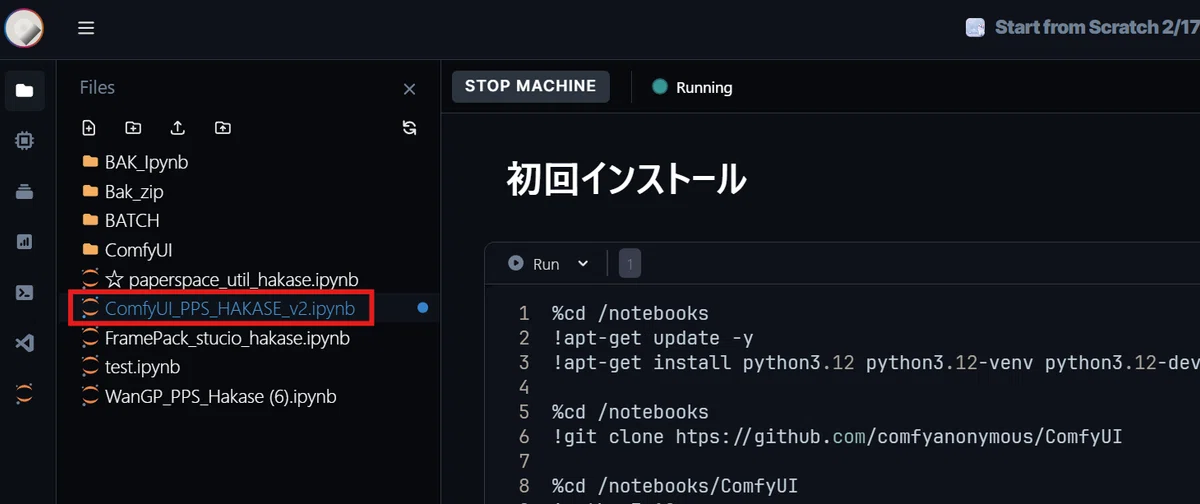Screen dimensions: 1200x504
Task: Open the datasets stack sidebar icon
Action: (x=24, y=192)
